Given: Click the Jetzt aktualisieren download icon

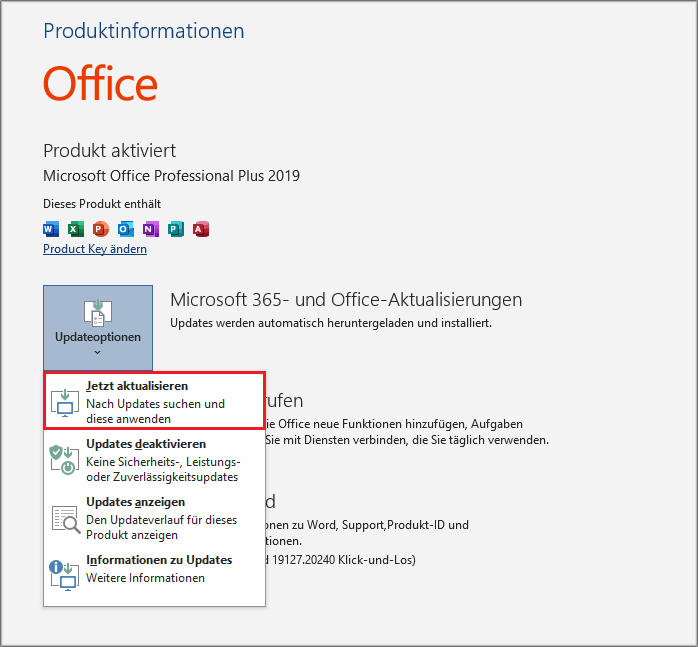Looking at the screenshot, I should click(65, 403).
